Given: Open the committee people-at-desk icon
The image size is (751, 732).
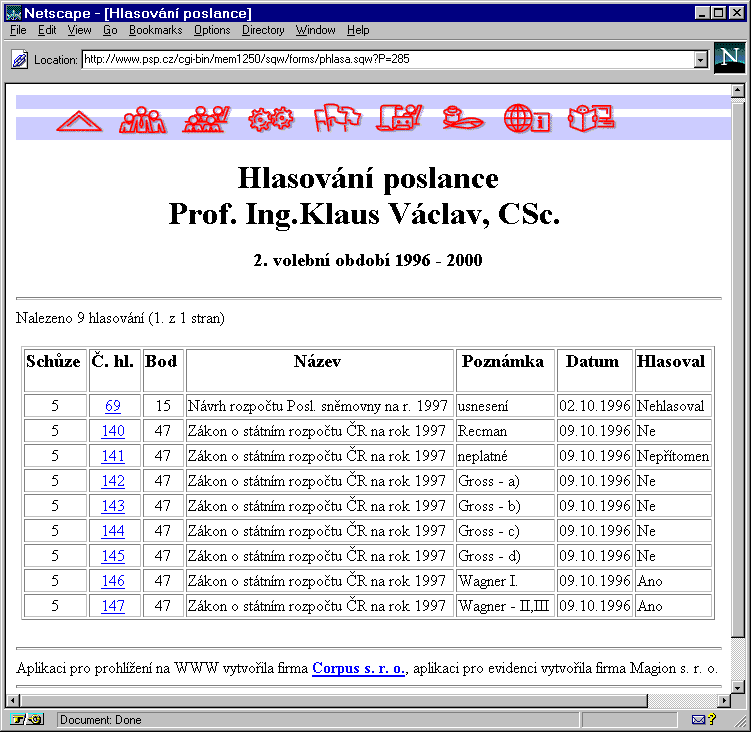Looking at the screenshot, I should tap(206, 119).
